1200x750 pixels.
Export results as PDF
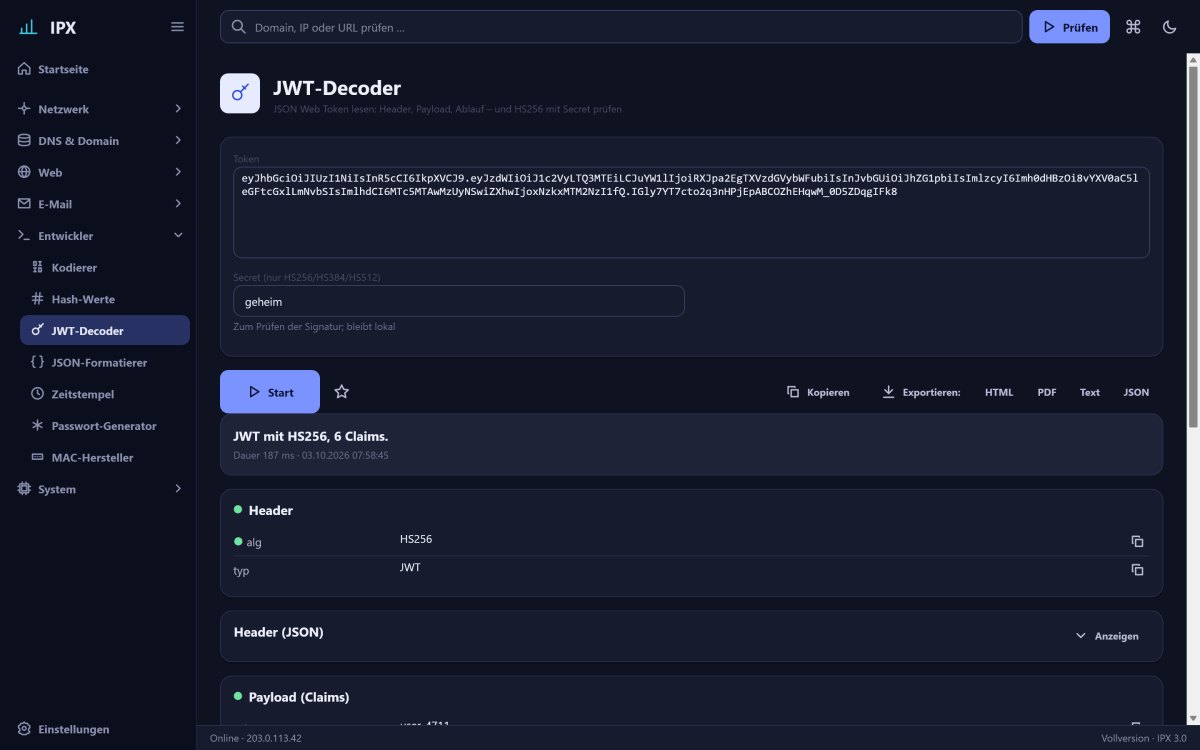(x=1047, y=392)
